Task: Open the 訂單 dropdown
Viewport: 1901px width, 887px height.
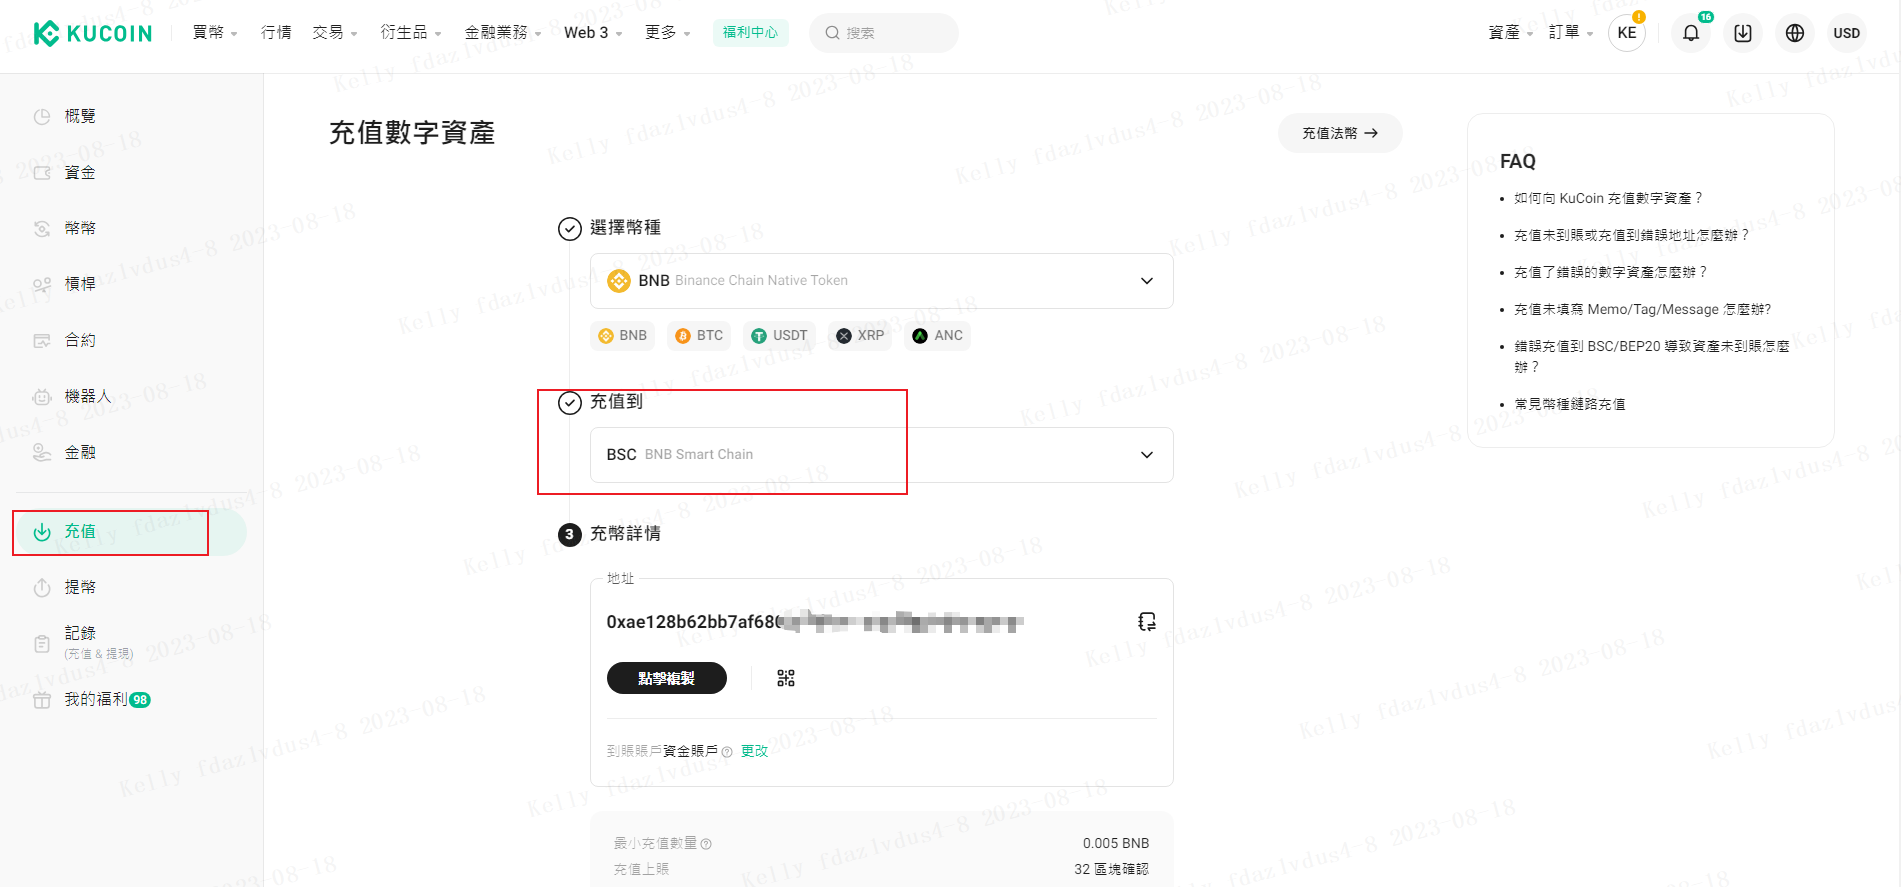Action: tap(1571, 33)
